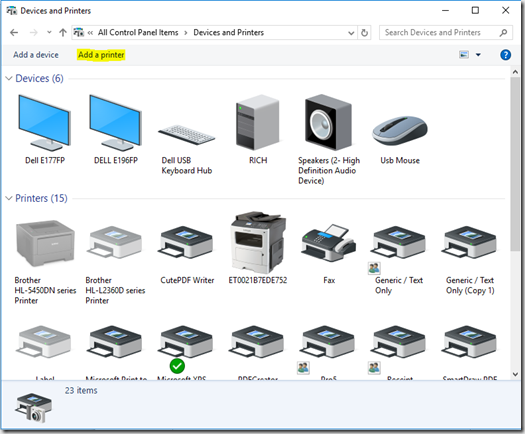Click the details pane printer camera icon
This screenshot has height=434, width=525.
pos(33,408)
